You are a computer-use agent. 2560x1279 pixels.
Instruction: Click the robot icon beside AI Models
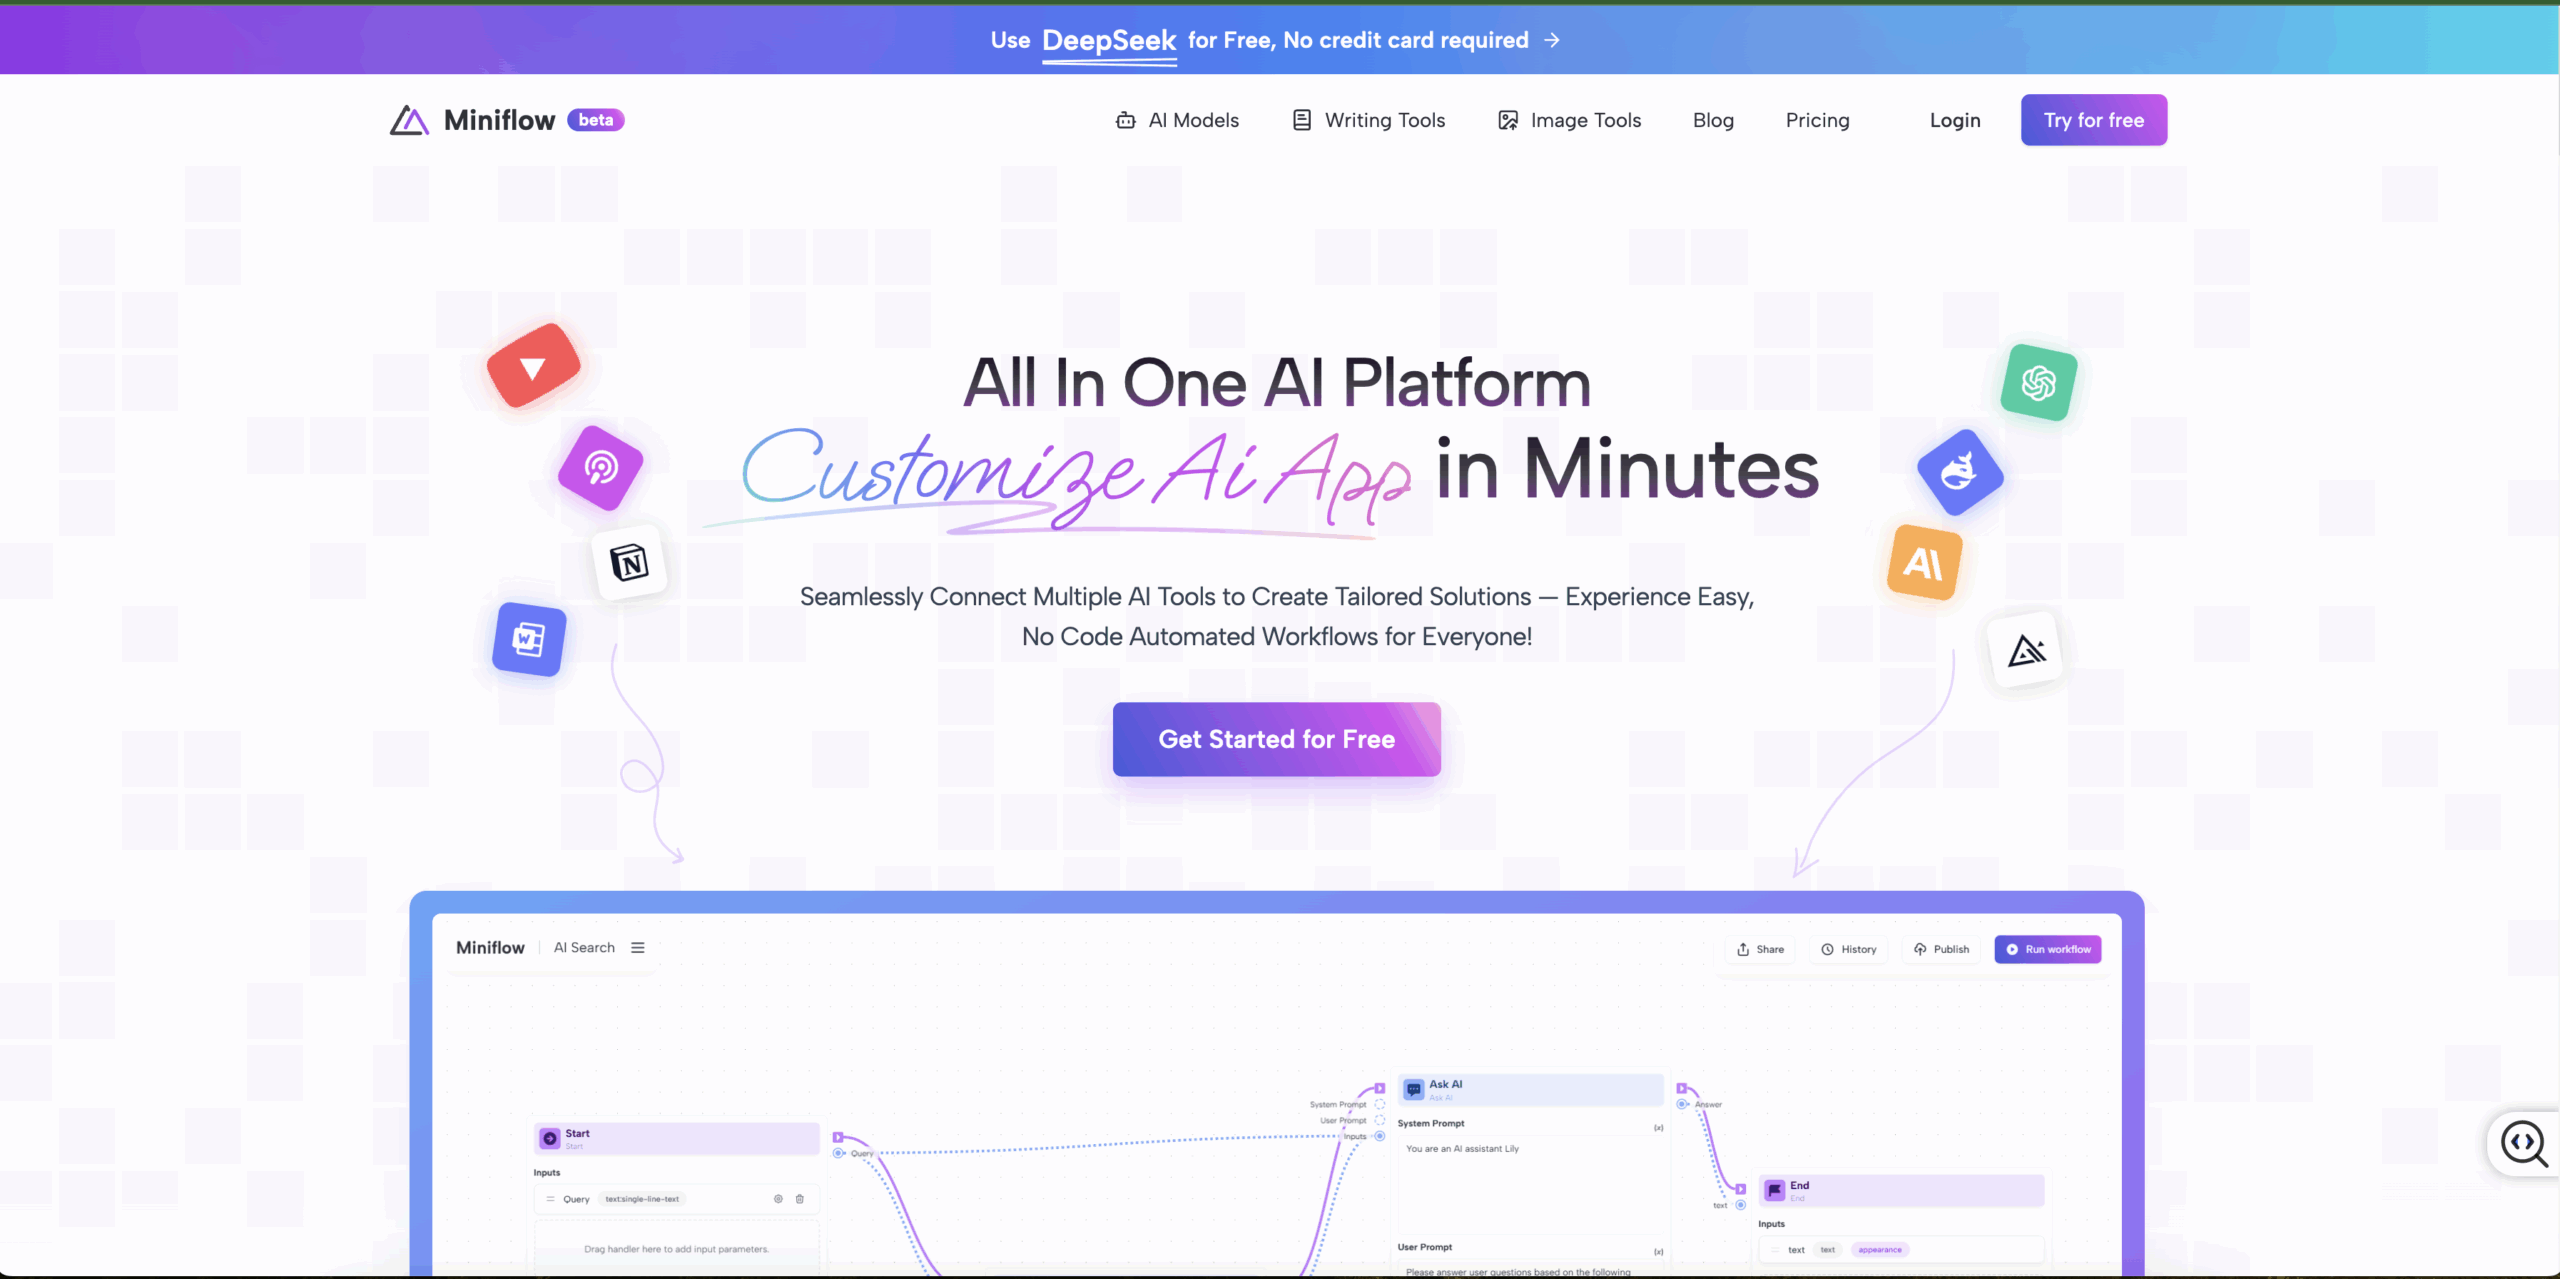[x=1125, y=121]
